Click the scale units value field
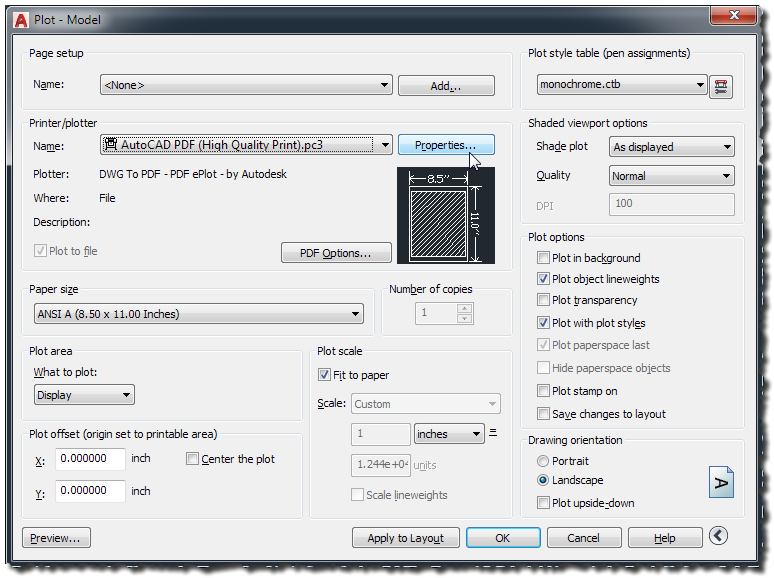Image resolution: width=774 pixels, height=578 pixels. point(381,465)
